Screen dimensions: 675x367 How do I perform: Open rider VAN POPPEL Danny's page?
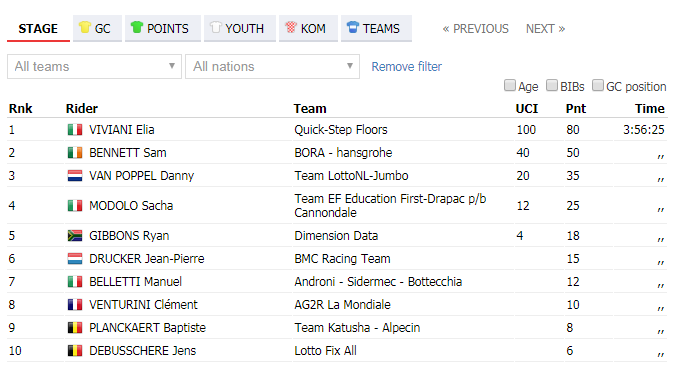click(142, 176)
